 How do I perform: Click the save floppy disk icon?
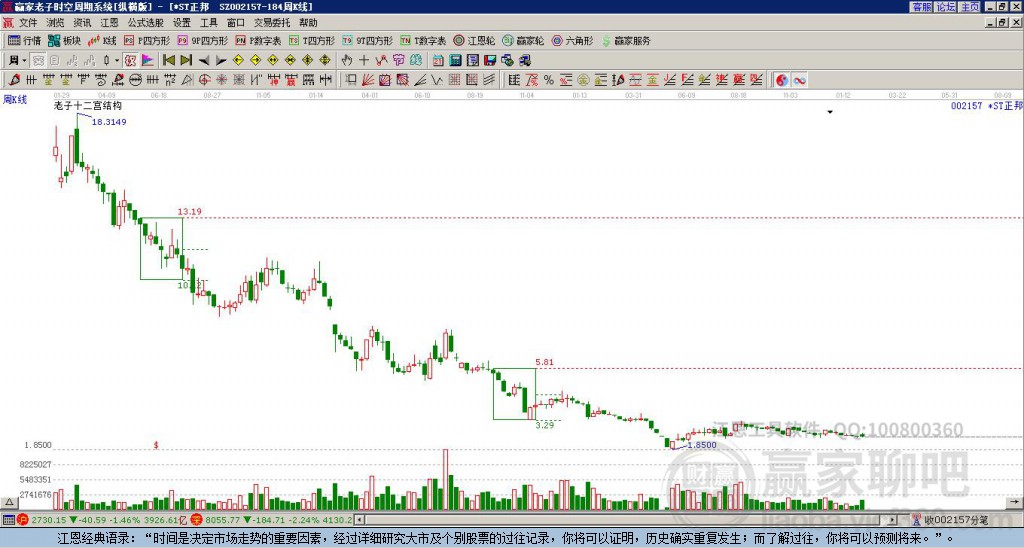[490, 60]
